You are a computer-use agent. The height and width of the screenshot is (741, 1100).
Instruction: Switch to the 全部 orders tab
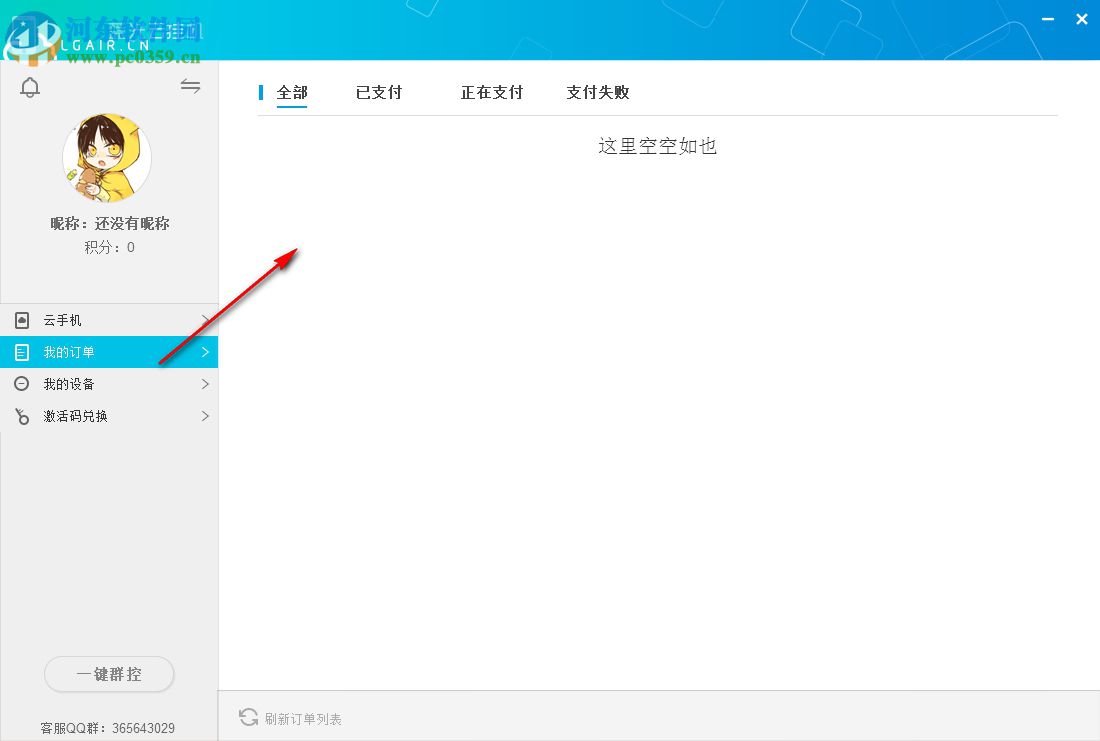point(291,92)
